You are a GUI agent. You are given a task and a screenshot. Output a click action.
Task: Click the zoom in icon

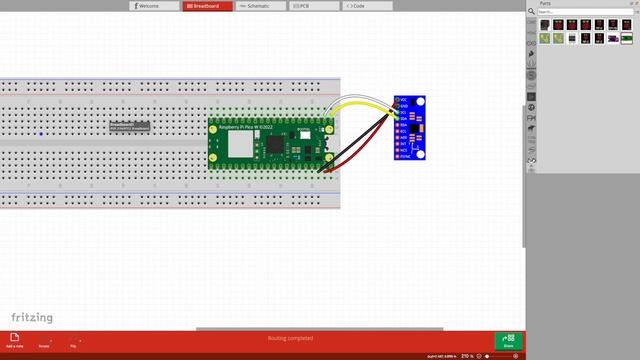pos(516,356)
